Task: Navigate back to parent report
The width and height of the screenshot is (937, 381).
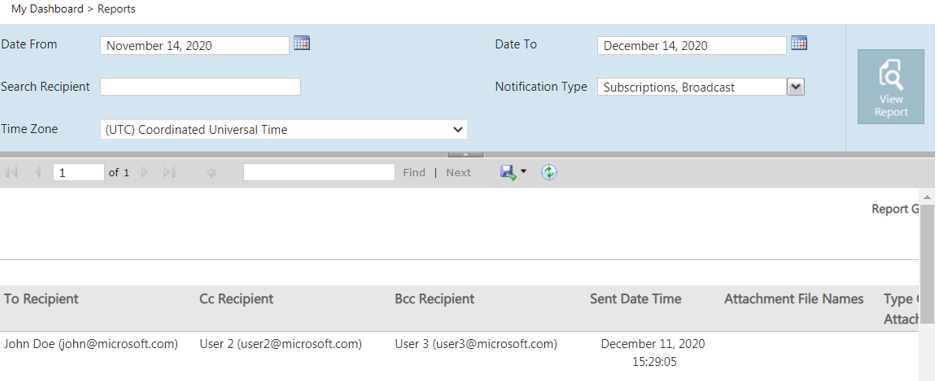Action: 211,173
